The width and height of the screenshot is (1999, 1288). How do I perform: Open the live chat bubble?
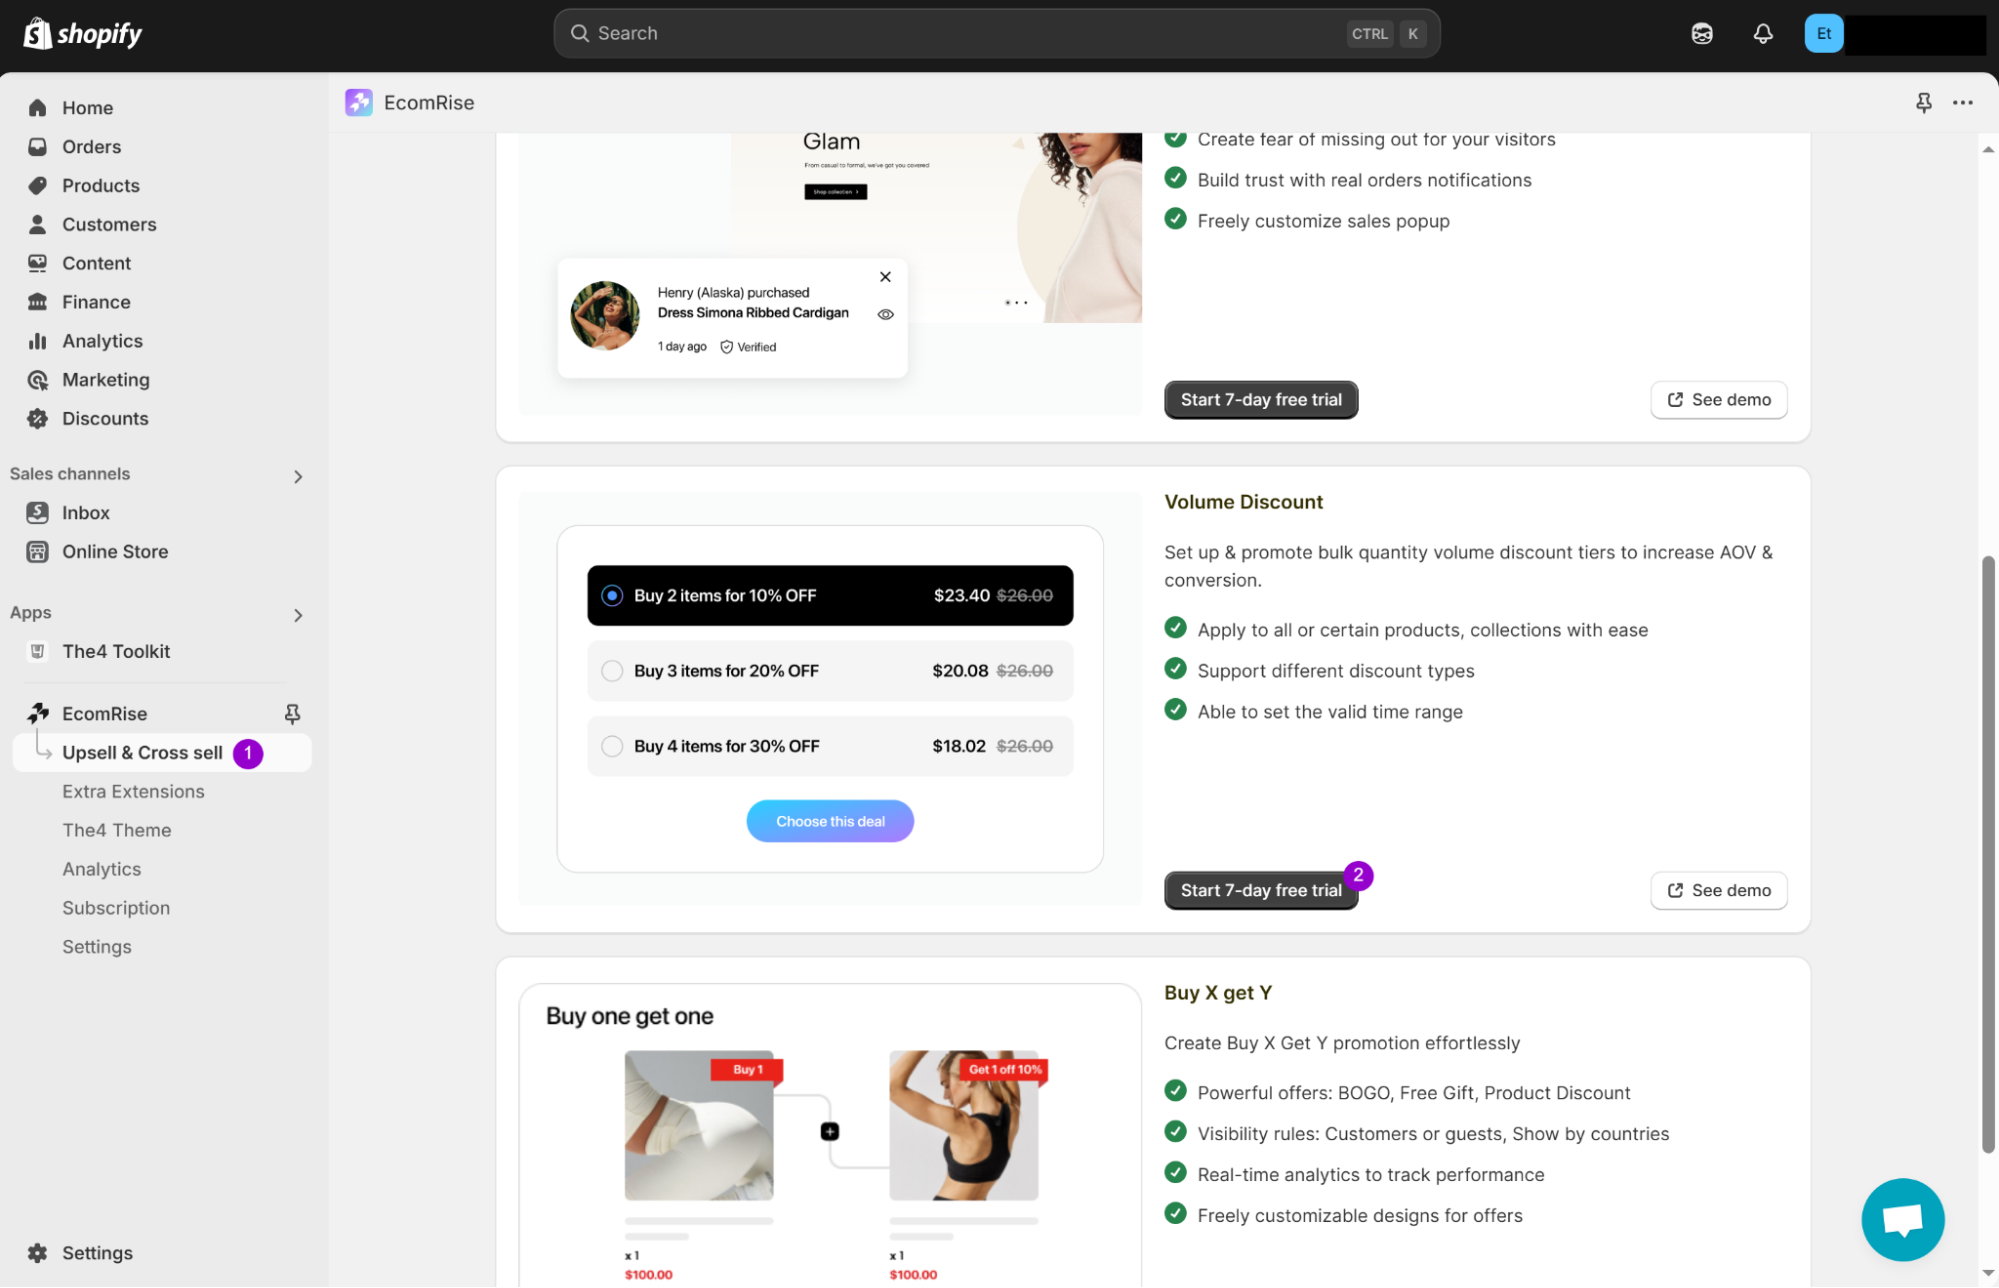pyautogui.click(x=1903, y=1220)
